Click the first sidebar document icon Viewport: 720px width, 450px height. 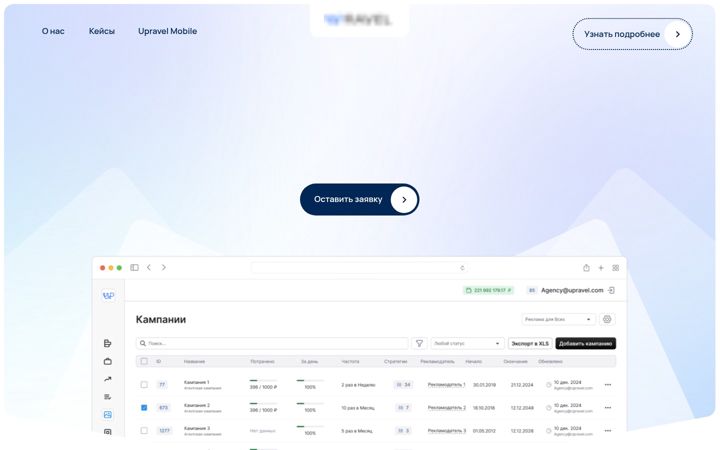(x=107, y=343)
